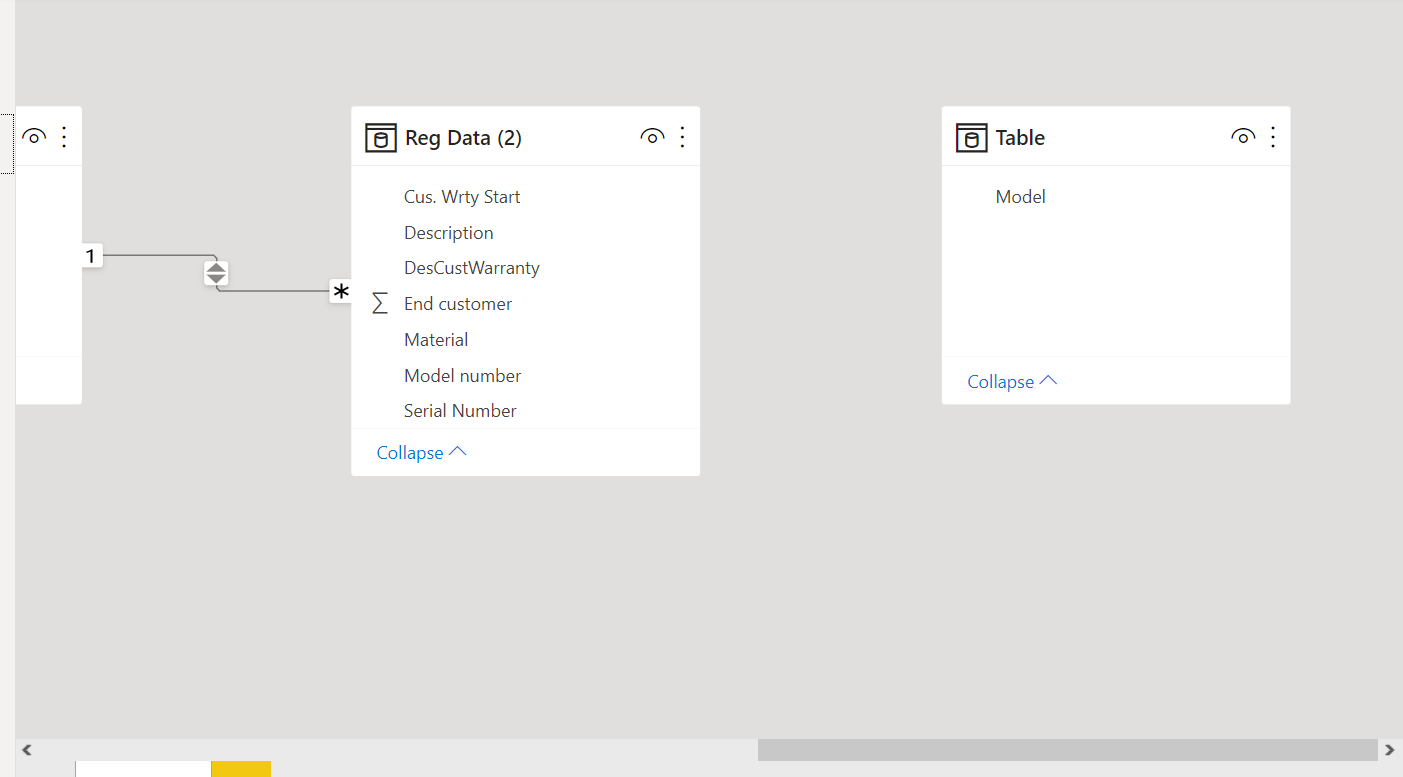Image resolution: width=1403 pixels, height=777 pixels.
Task: Click the Reg Data (2) table icon
Action: tap(381, 138)
